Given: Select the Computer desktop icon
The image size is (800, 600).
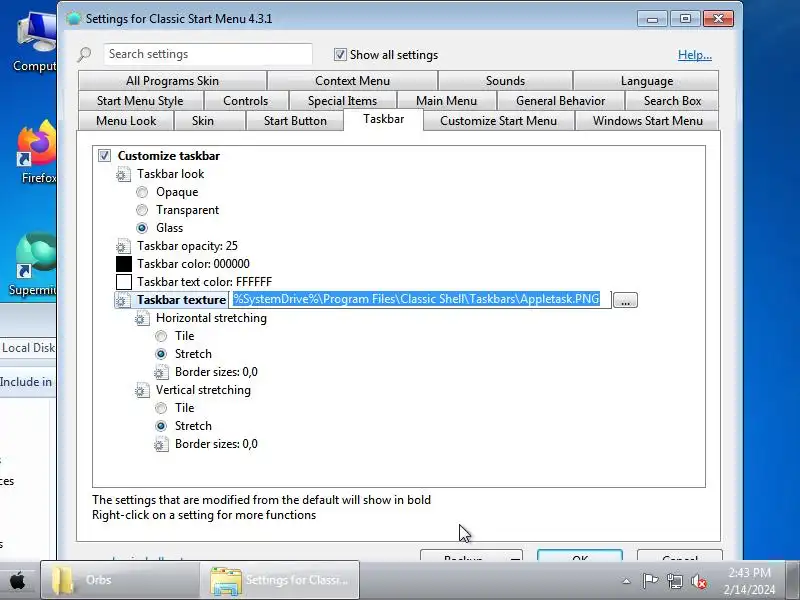Looking at the screenshot, I should pyautogui.click(x=36, y=42).
